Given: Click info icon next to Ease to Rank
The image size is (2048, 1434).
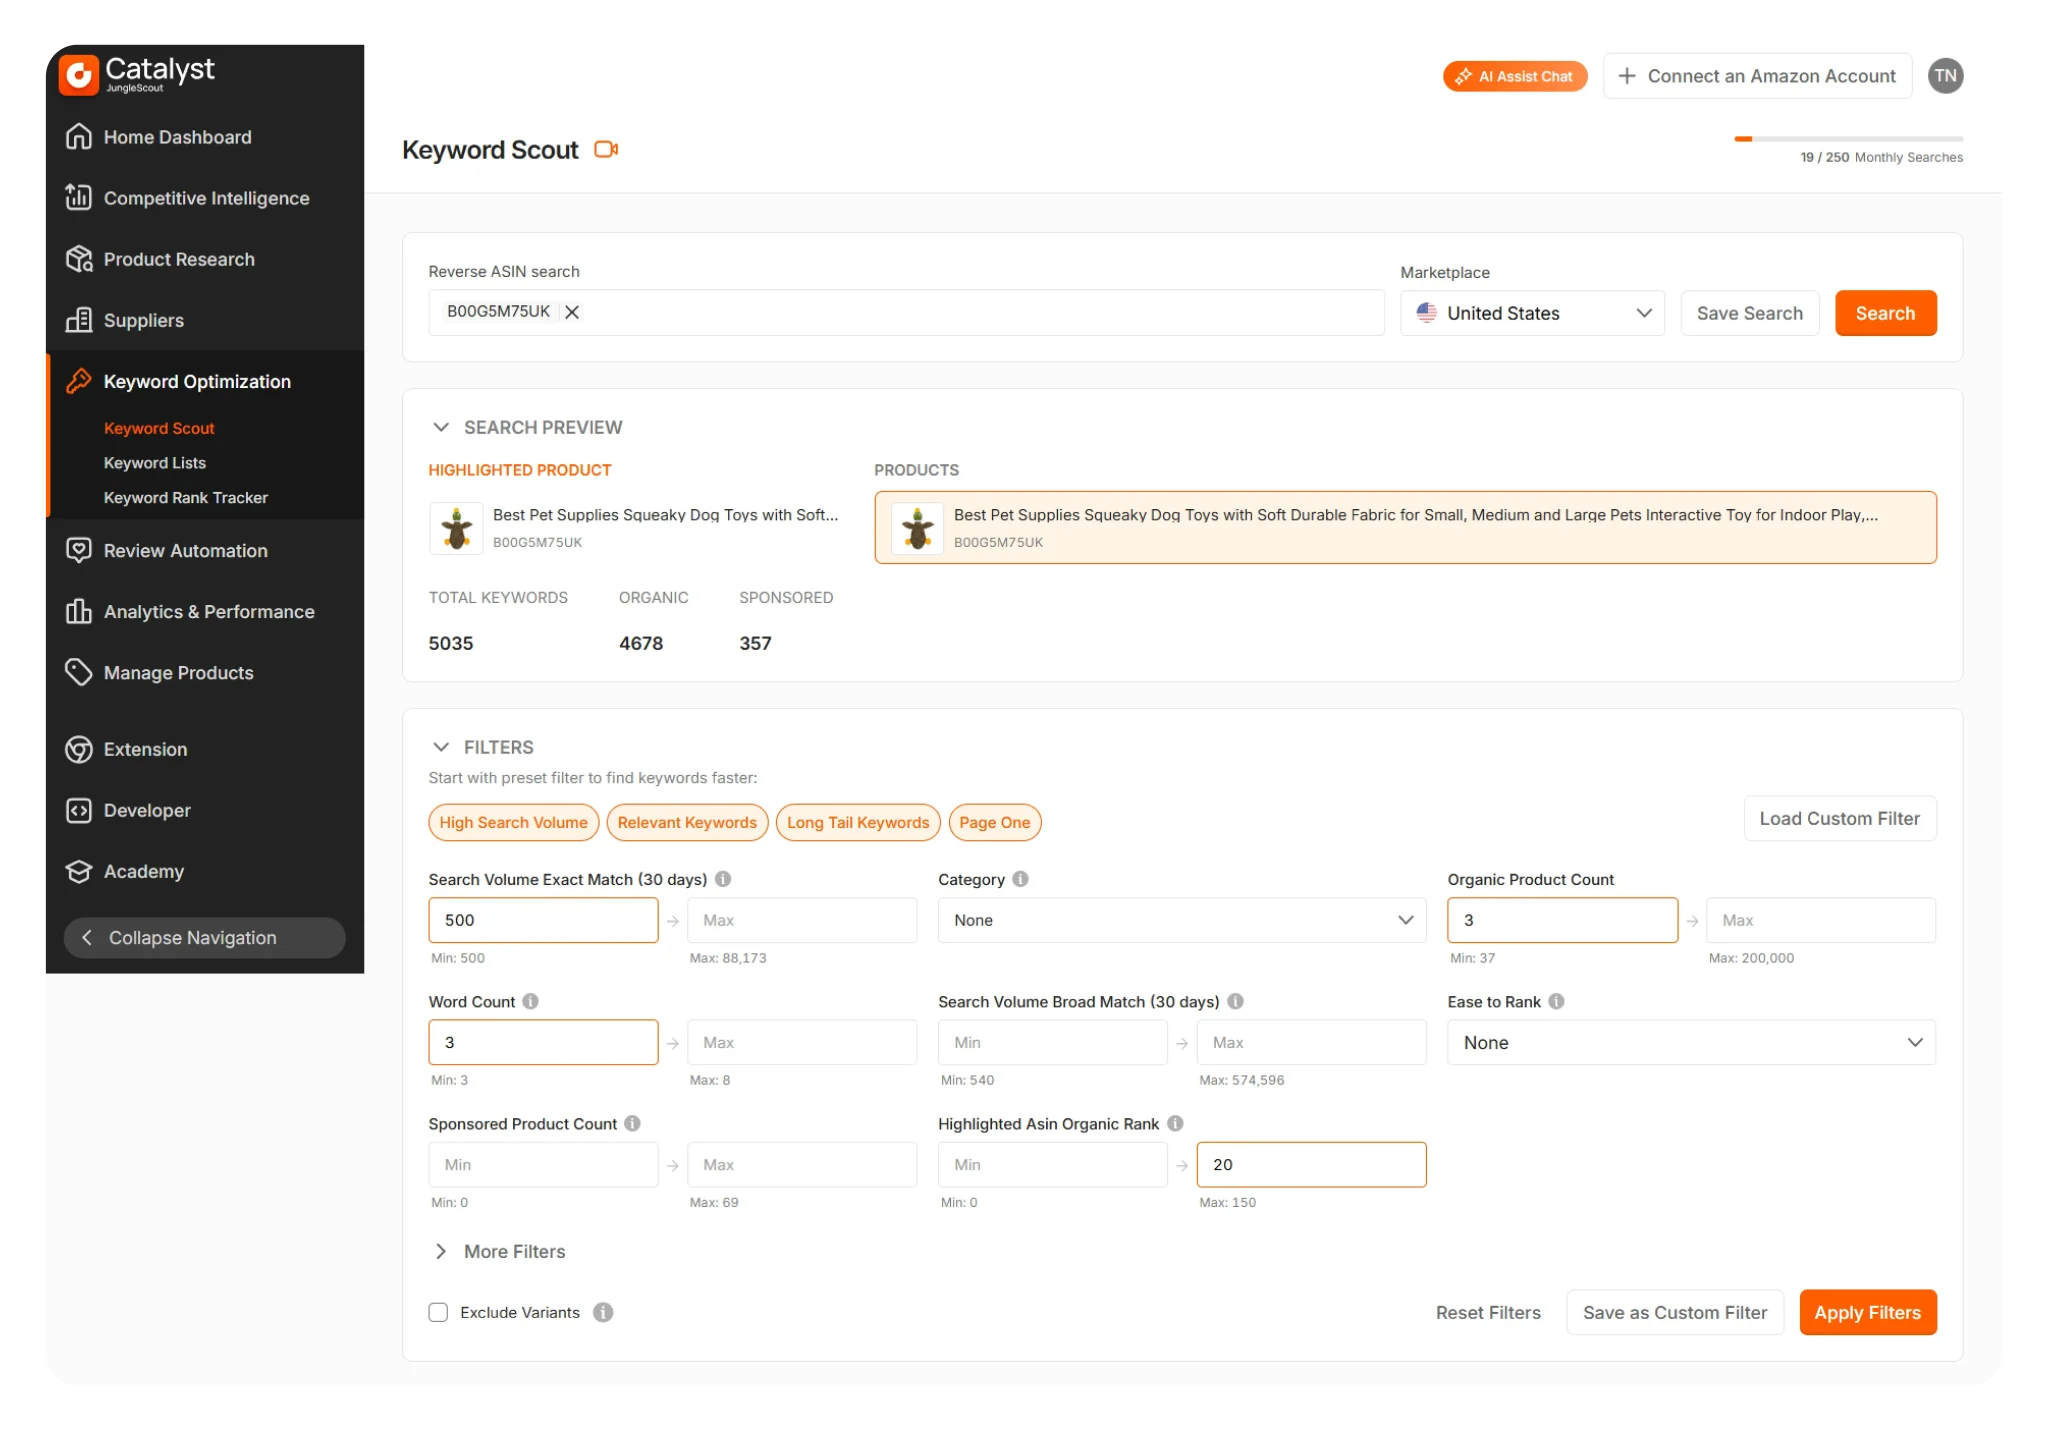Looking at the screenshot, I should [1557, 1001].
